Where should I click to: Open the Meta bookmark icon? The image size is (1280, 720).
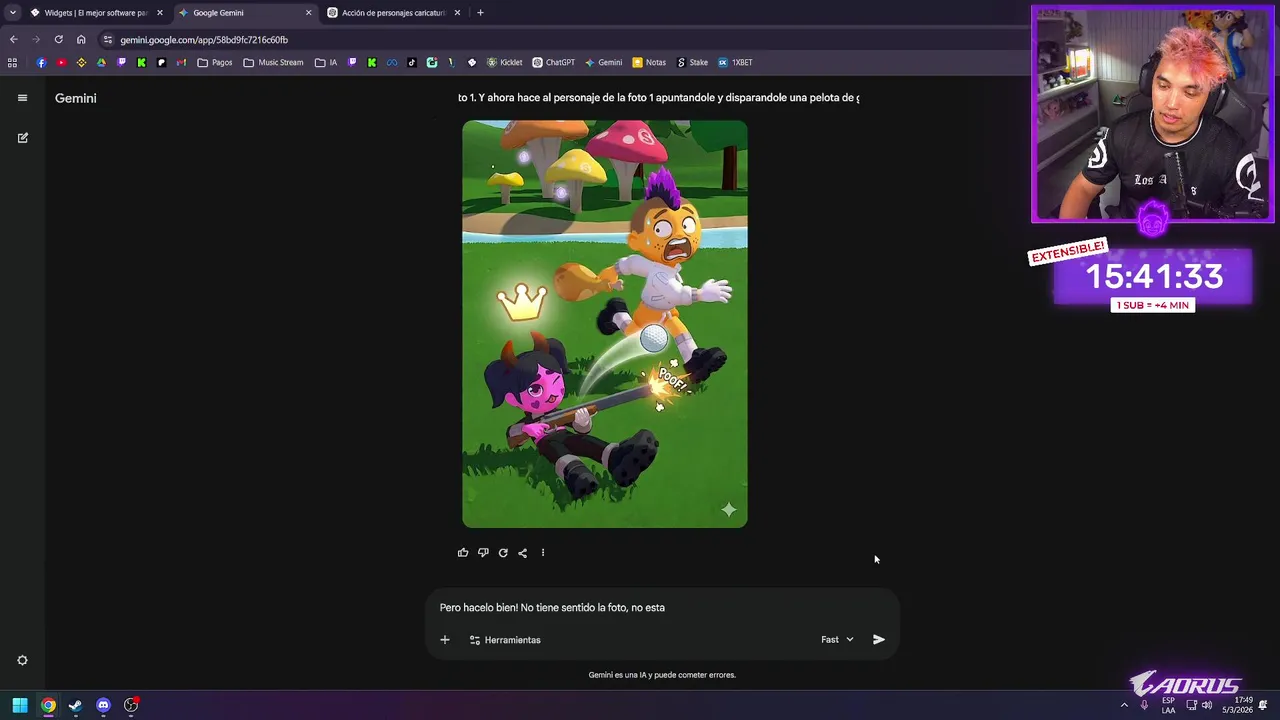pos(392,62)
